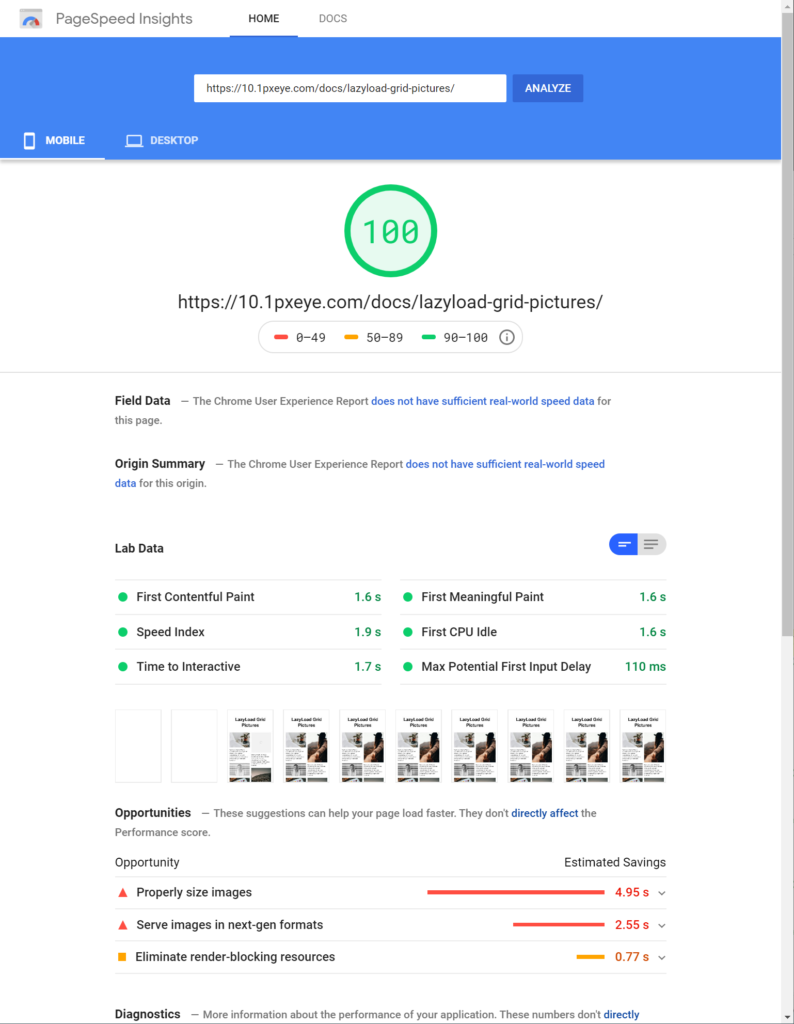Click the info icon beside score legend
This screenshot has width=794, height=1024.
(507, 337)
